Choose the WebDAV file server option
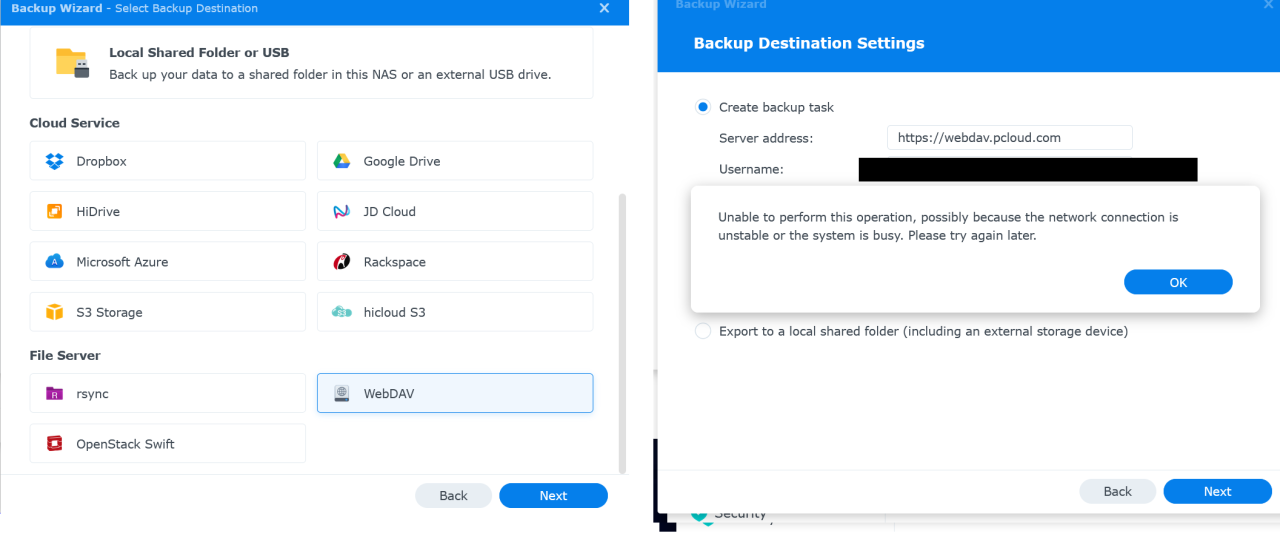 [454, 394]
